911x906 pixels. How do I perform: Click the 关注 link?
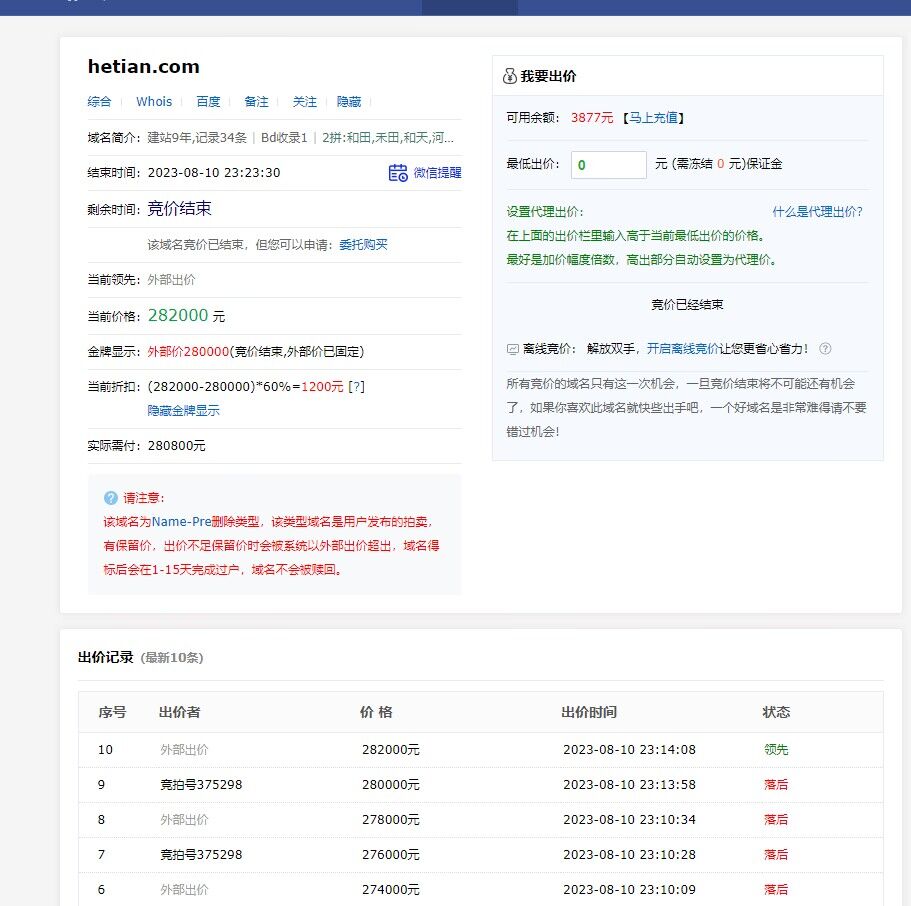click(x=304, y=102)
